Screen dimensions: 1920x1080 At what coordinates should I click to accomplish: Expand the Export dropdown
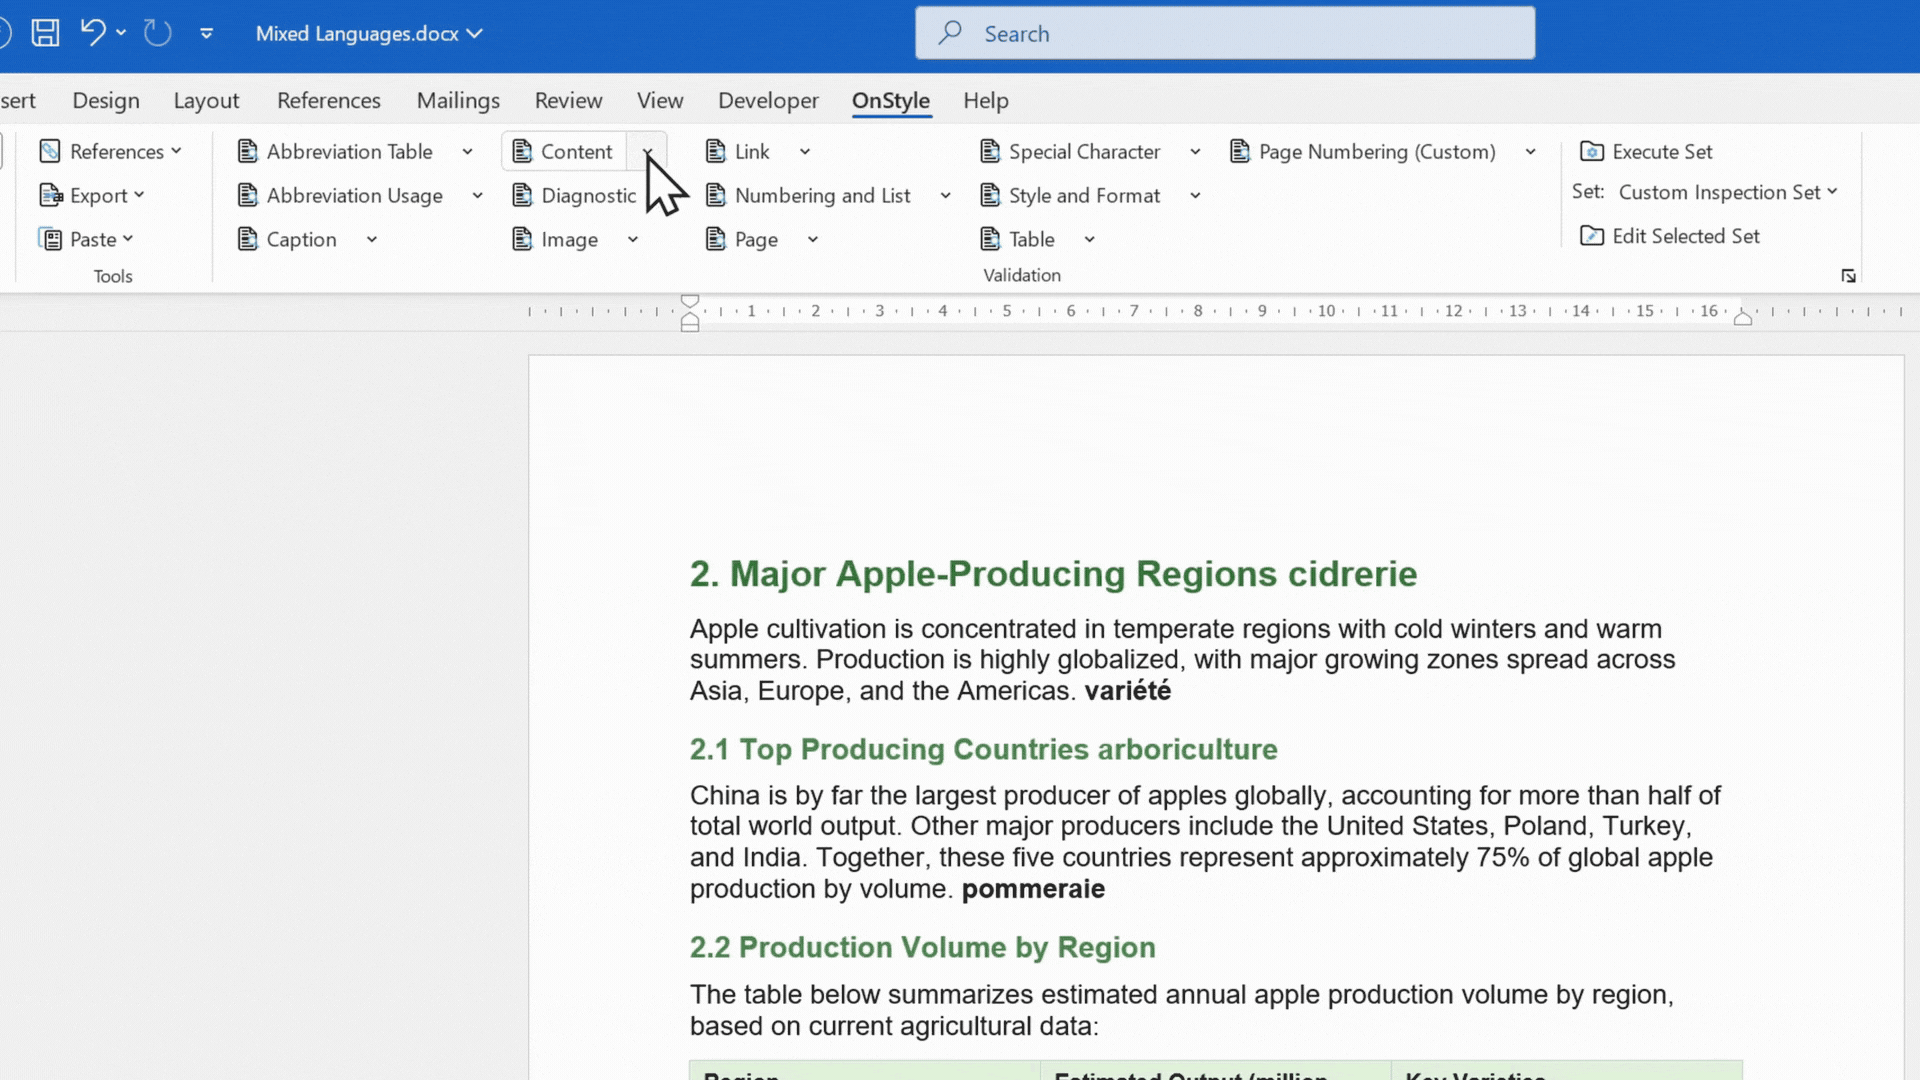(139, 195)
